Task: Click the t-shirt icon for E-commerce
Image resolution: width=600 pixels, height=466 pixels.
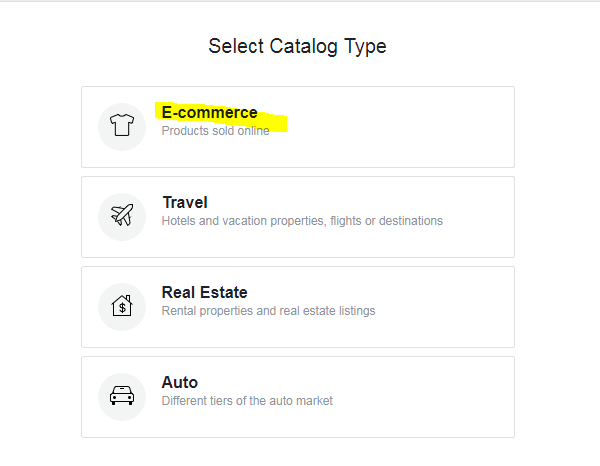Action: click(x=122, y=125)
